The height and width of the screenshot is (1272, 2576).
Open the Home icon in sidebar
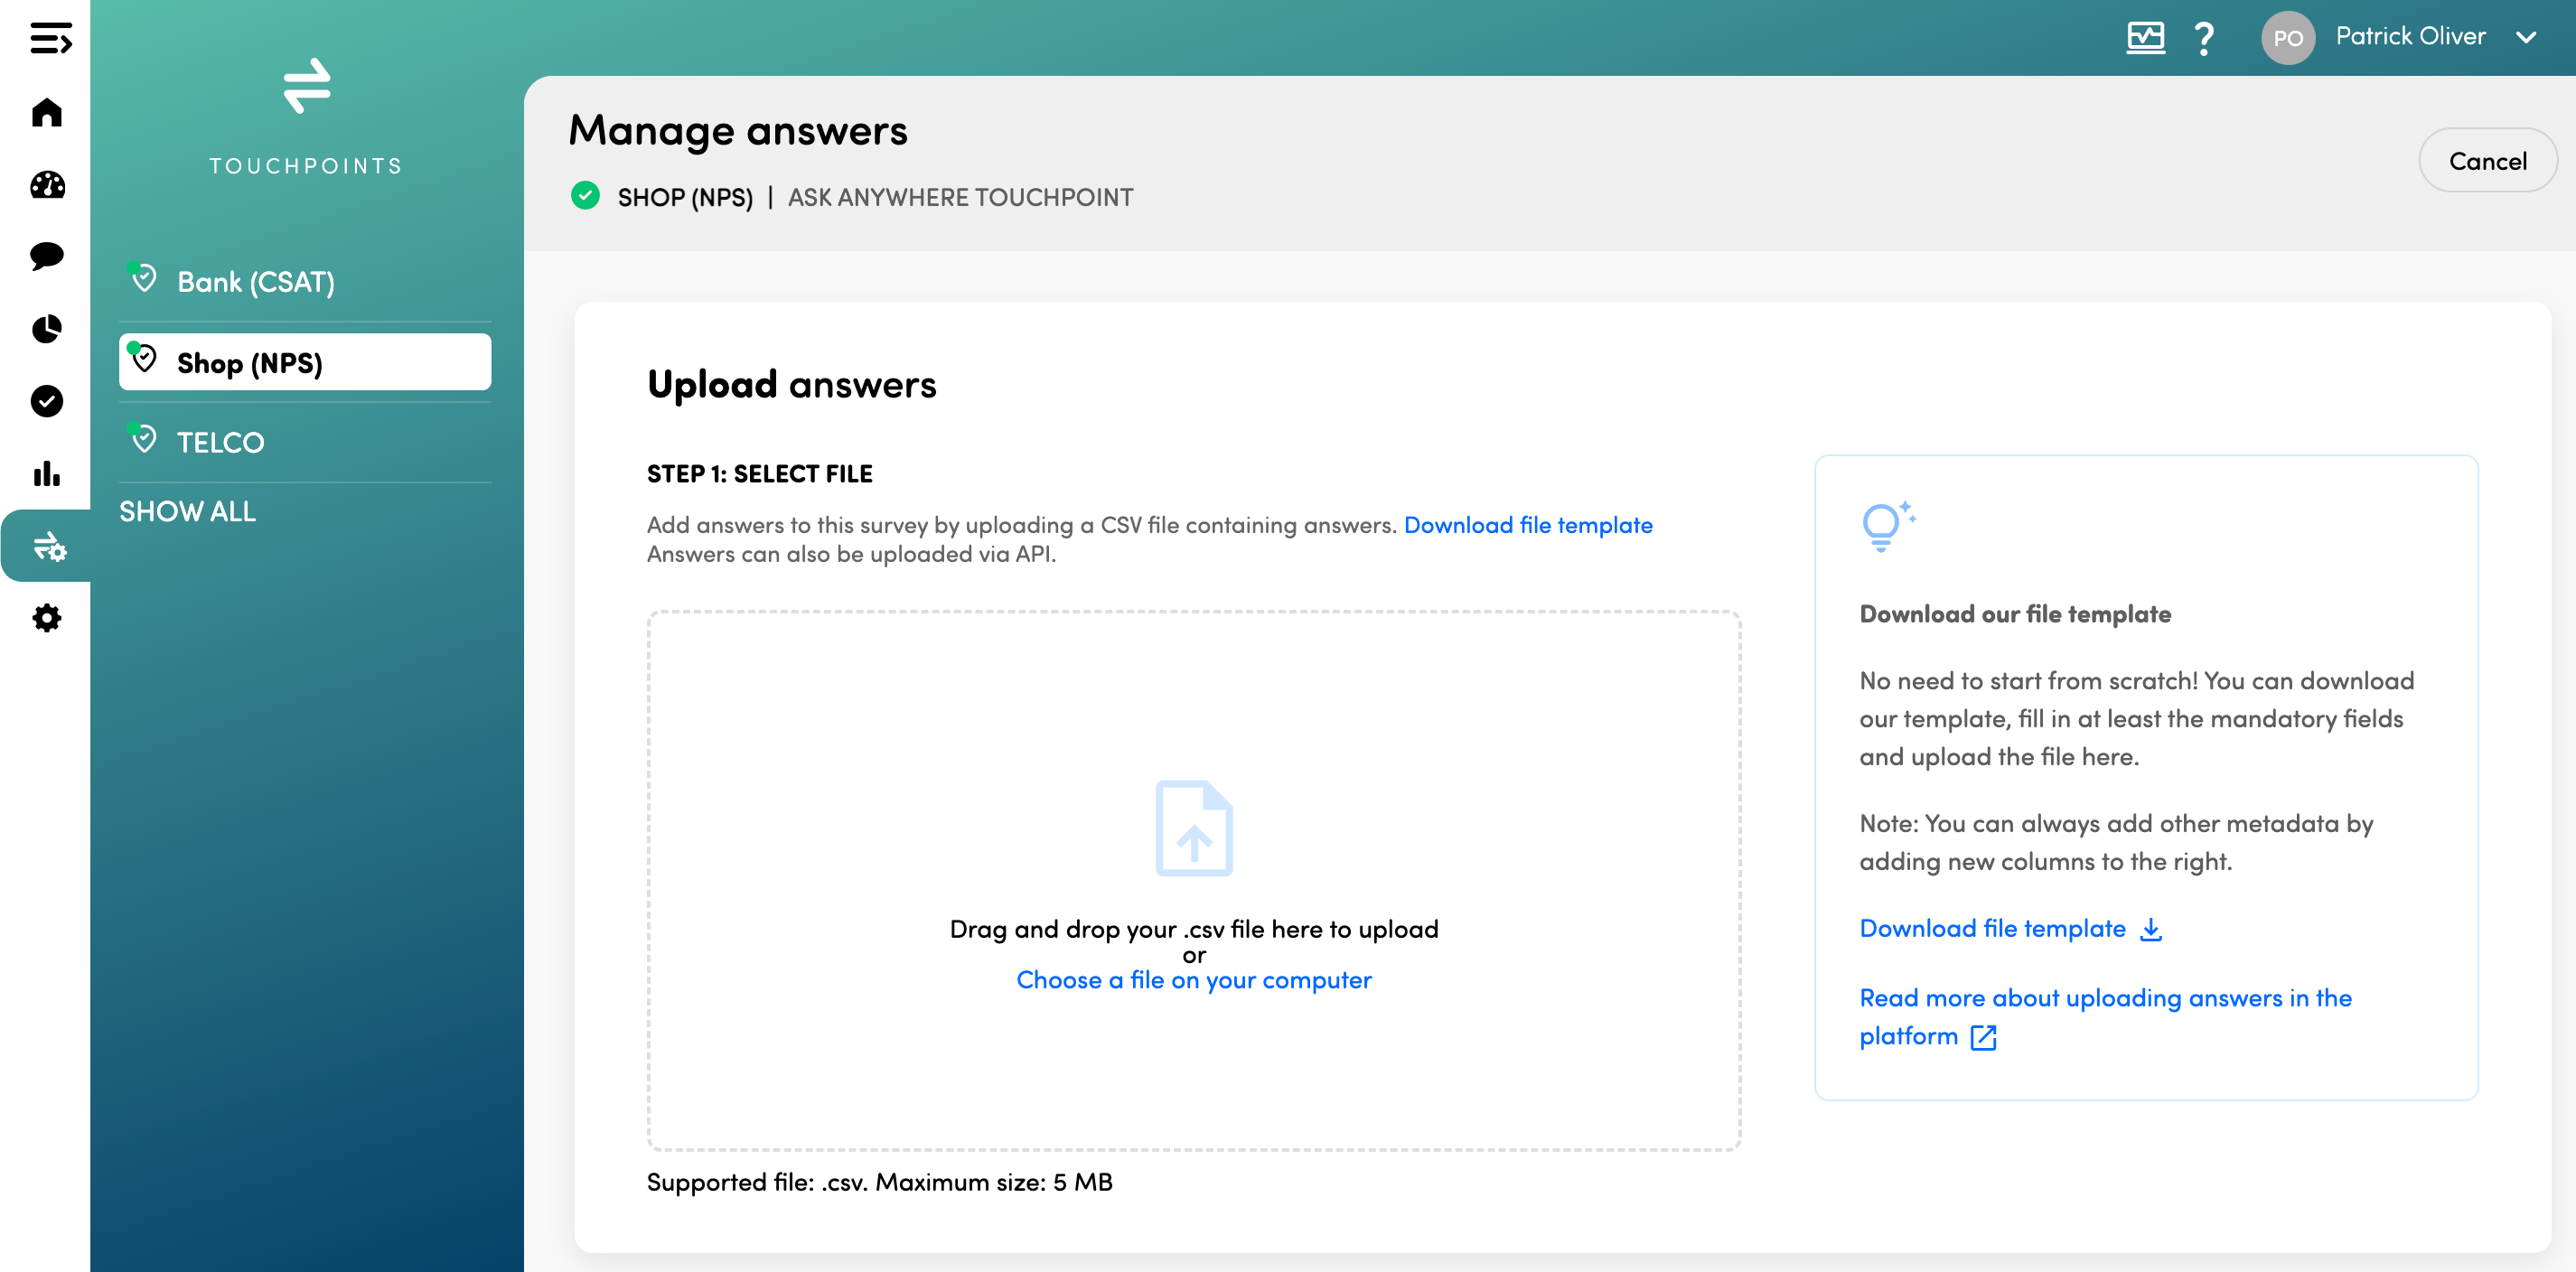tap(47, 112)
